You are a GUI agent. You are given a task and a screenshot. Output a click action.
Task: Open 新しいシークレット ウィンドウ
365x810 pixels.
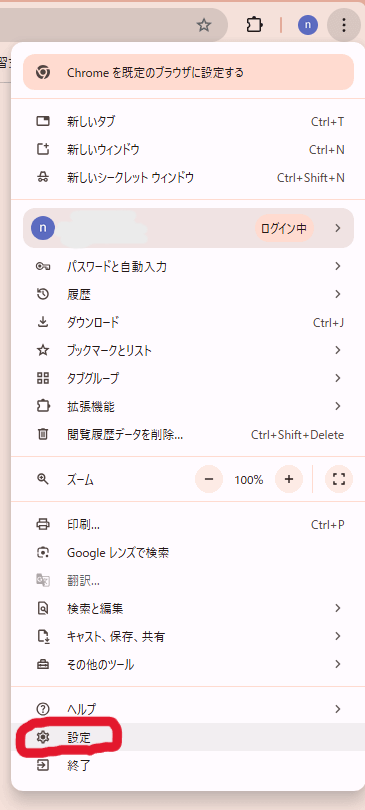[x=188, y=178]
